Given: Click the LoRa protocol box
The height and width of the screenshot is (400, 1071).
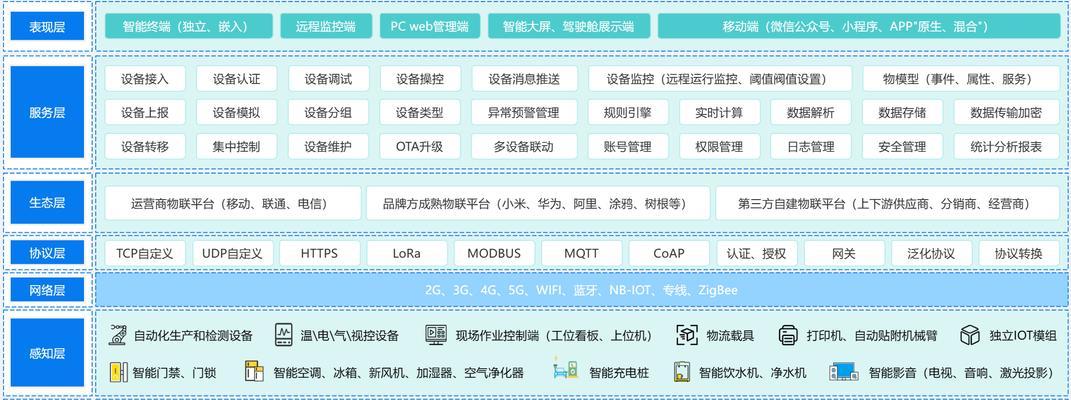Looking at the screenshot, I should pyautogui.click(x=407, y=253).
